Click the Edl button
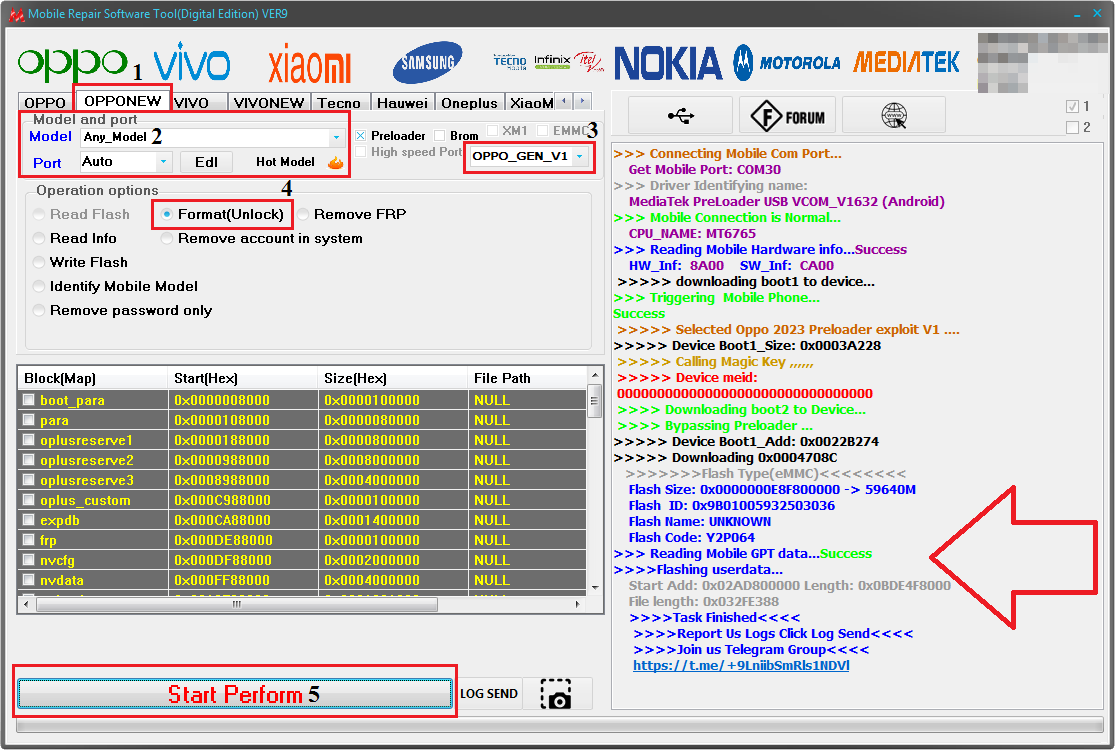This screenshot has width=1115, height=750. 206,162
